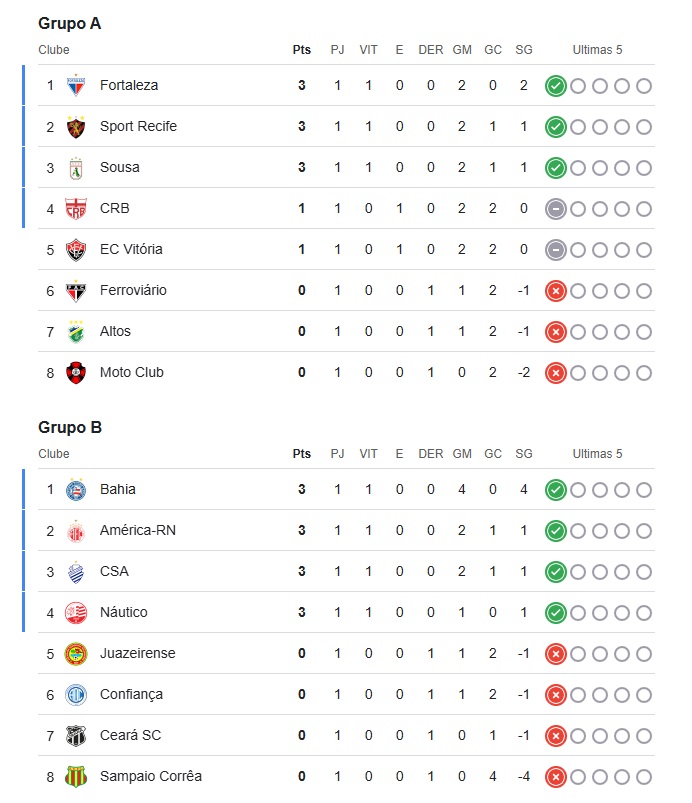
Task: Click the Pts header in Grupo A
Action: pos(302,50)
